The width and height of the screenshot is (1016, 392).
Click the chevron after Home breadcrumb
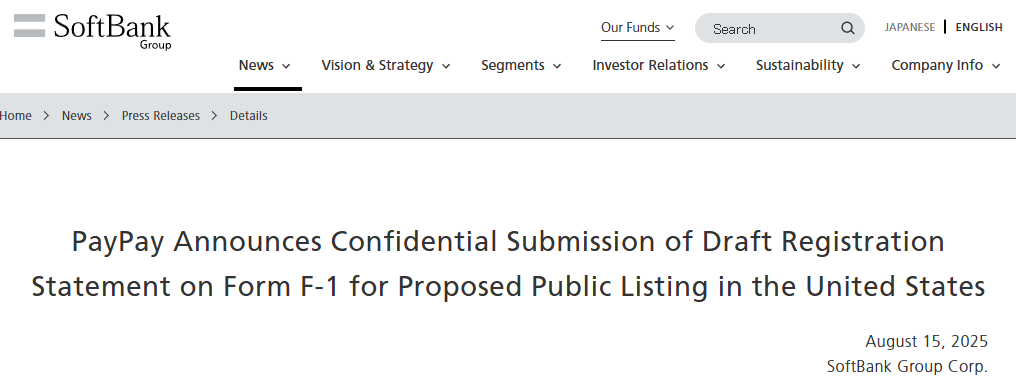pos(47,116)
